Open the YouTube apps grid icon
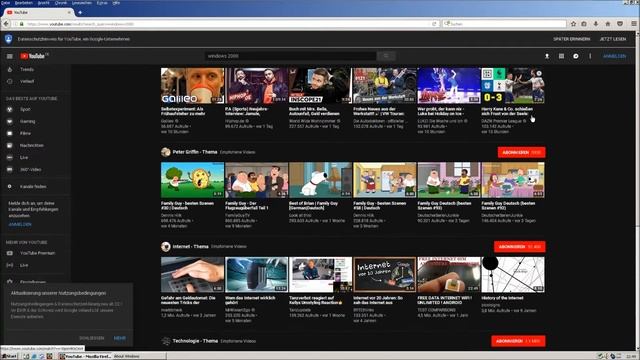640x360 pixels. click(x=562, y=56)
